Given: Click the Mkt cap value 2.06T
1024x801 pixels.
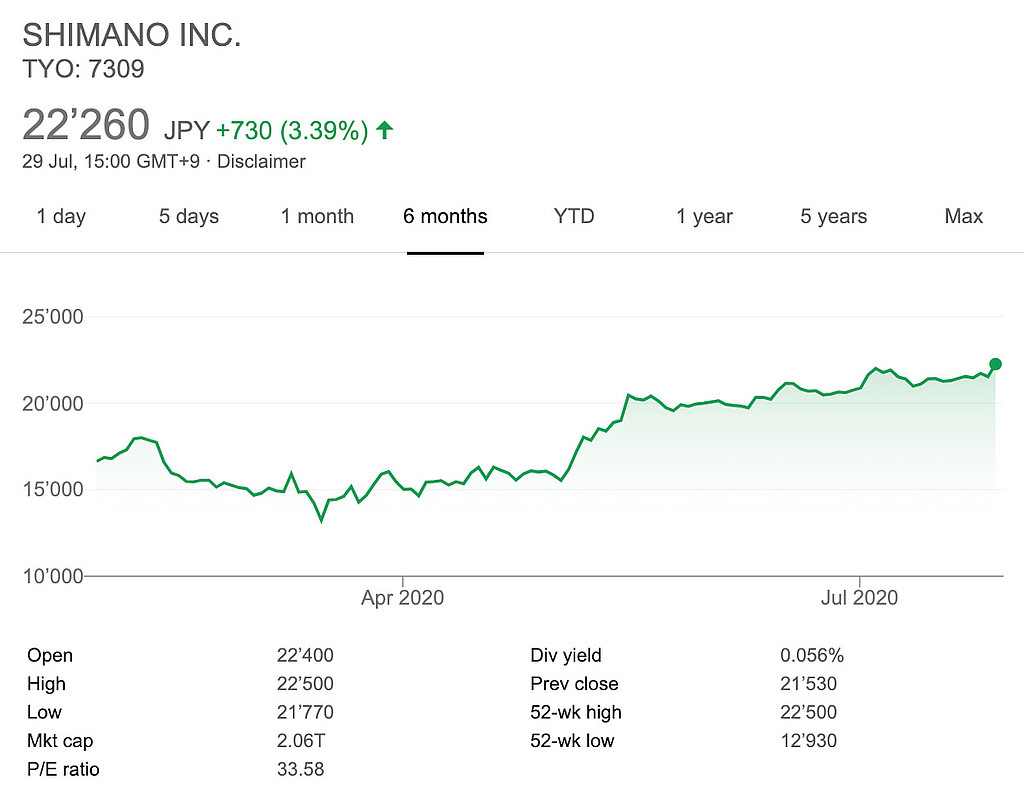Looking at the screenshot, I should tap(300, 741).
